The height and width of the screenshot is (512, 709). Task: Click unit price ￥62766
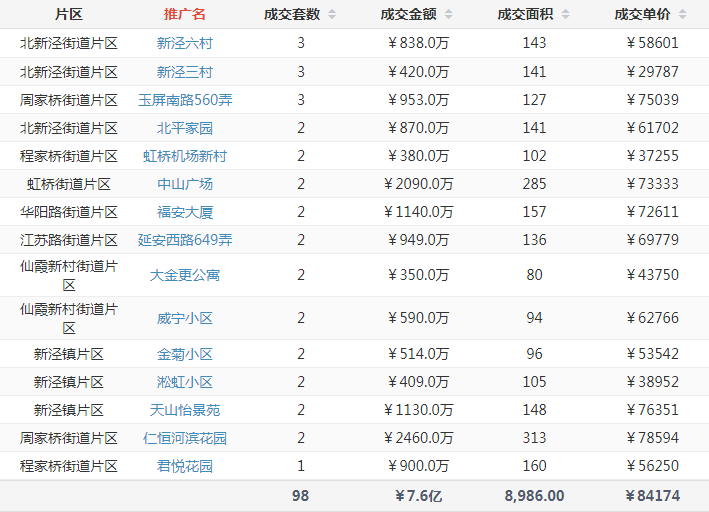tap(652, 318)
